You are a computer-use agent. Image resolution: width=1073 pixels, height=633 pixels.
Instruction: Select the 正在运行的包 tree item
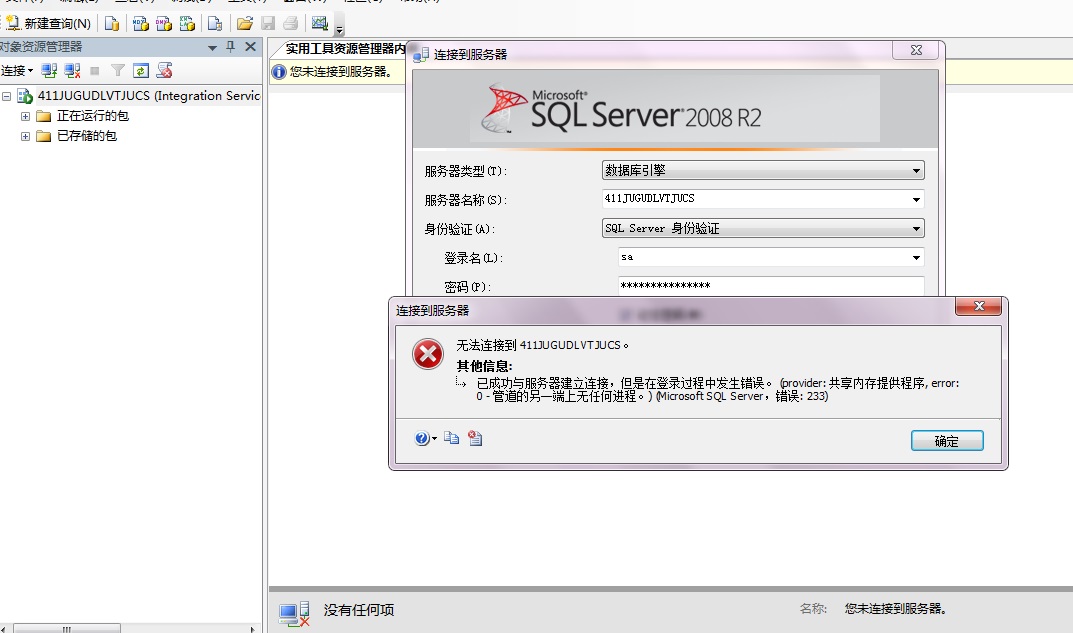click(92, 116)
